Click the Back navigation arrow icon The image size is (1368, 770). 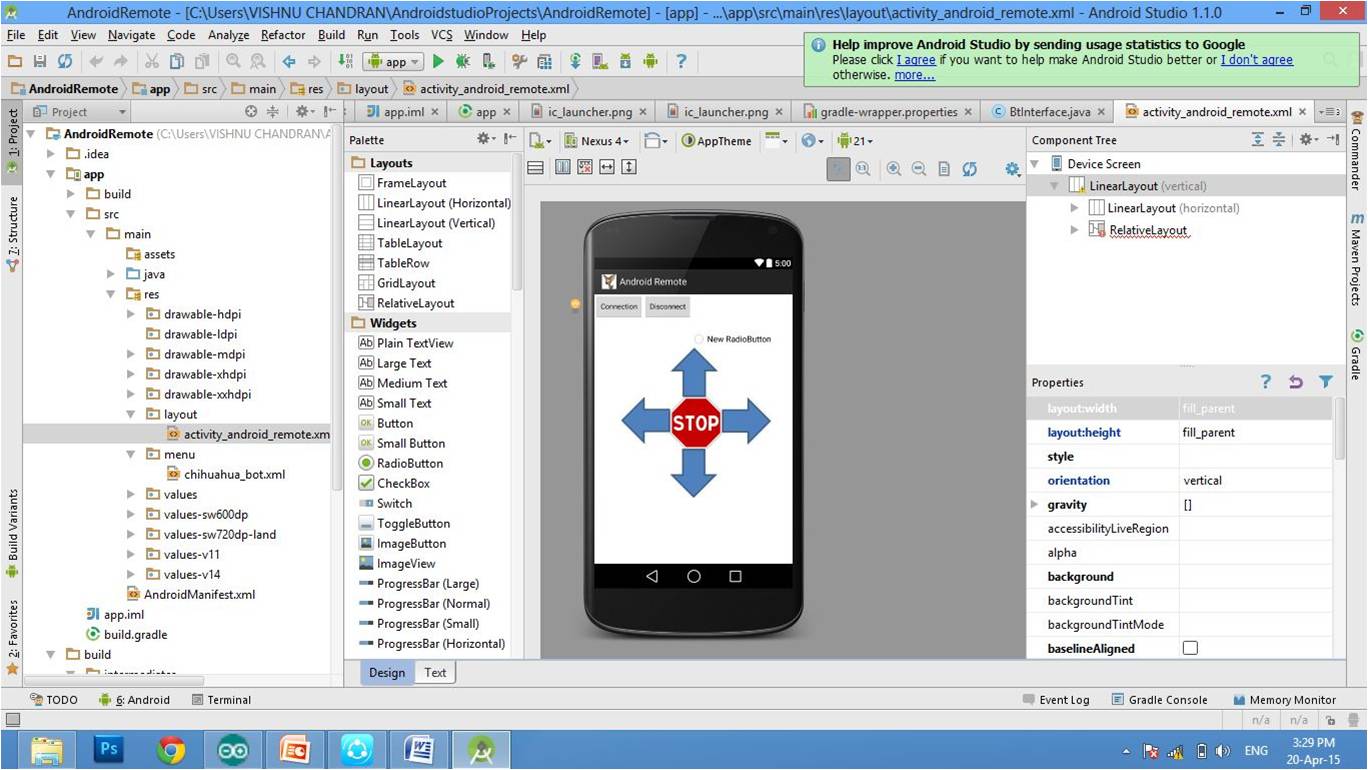pyautogui.click(x=289, y=61)
